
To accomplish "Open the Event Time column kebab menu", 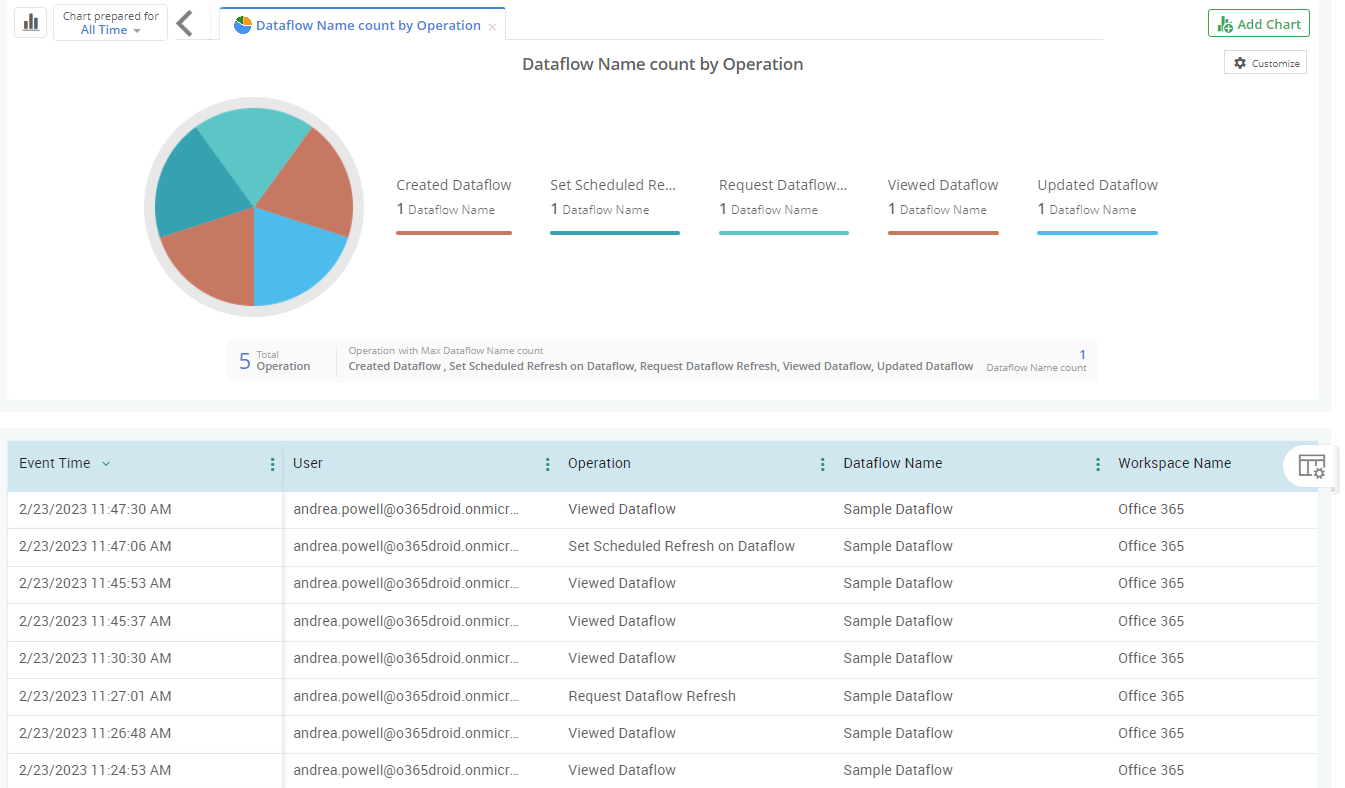I will point(272,464).
